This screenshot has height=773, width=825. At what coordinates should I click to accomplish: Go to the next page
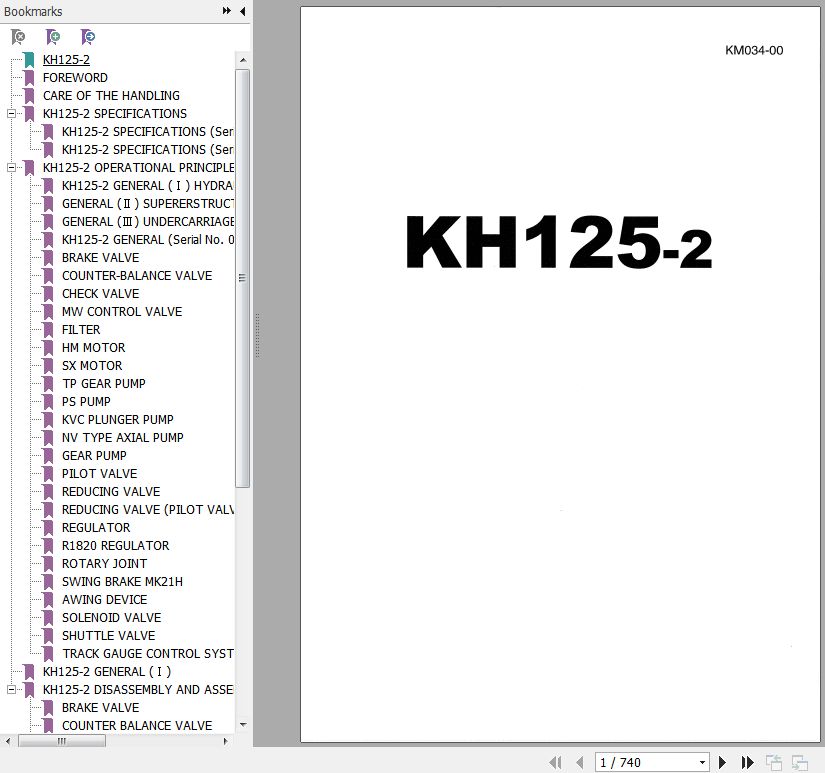click(x=723, y=763)
